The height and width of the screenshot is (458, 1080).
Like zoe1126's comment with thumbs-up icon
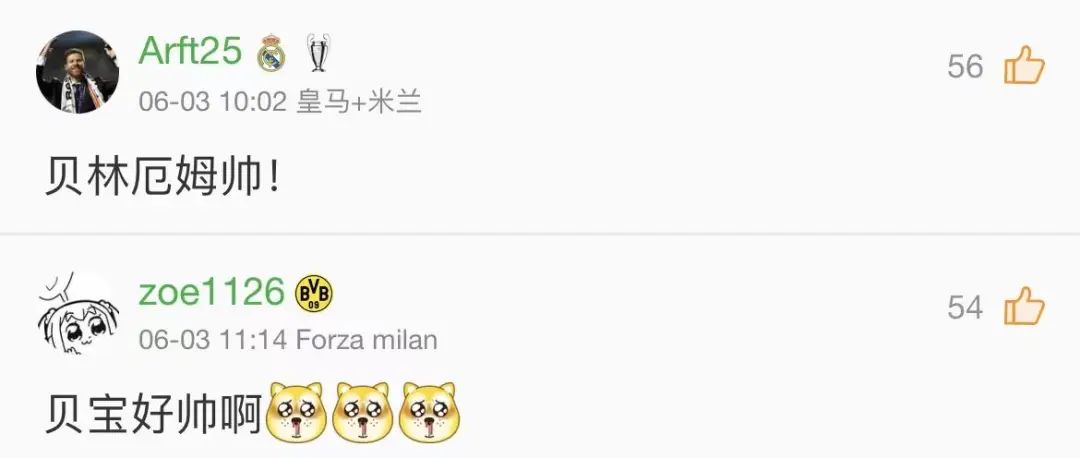(1024, 306)
